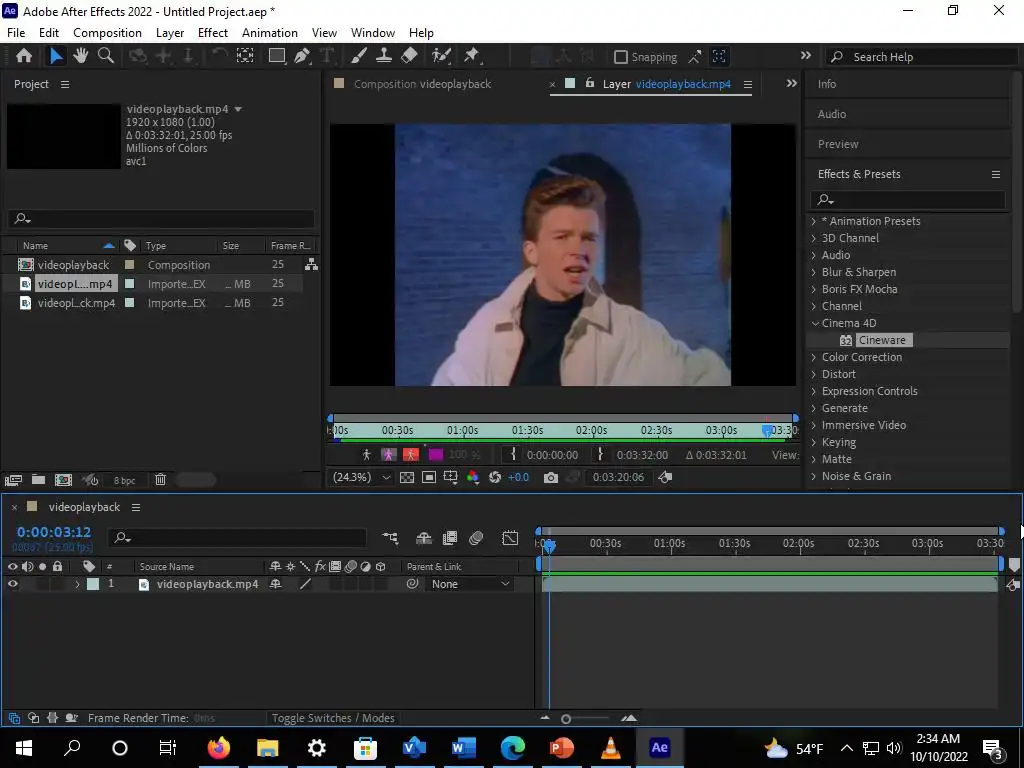
Task: Select the Rectangle shape tool
Action: [277, 56]
